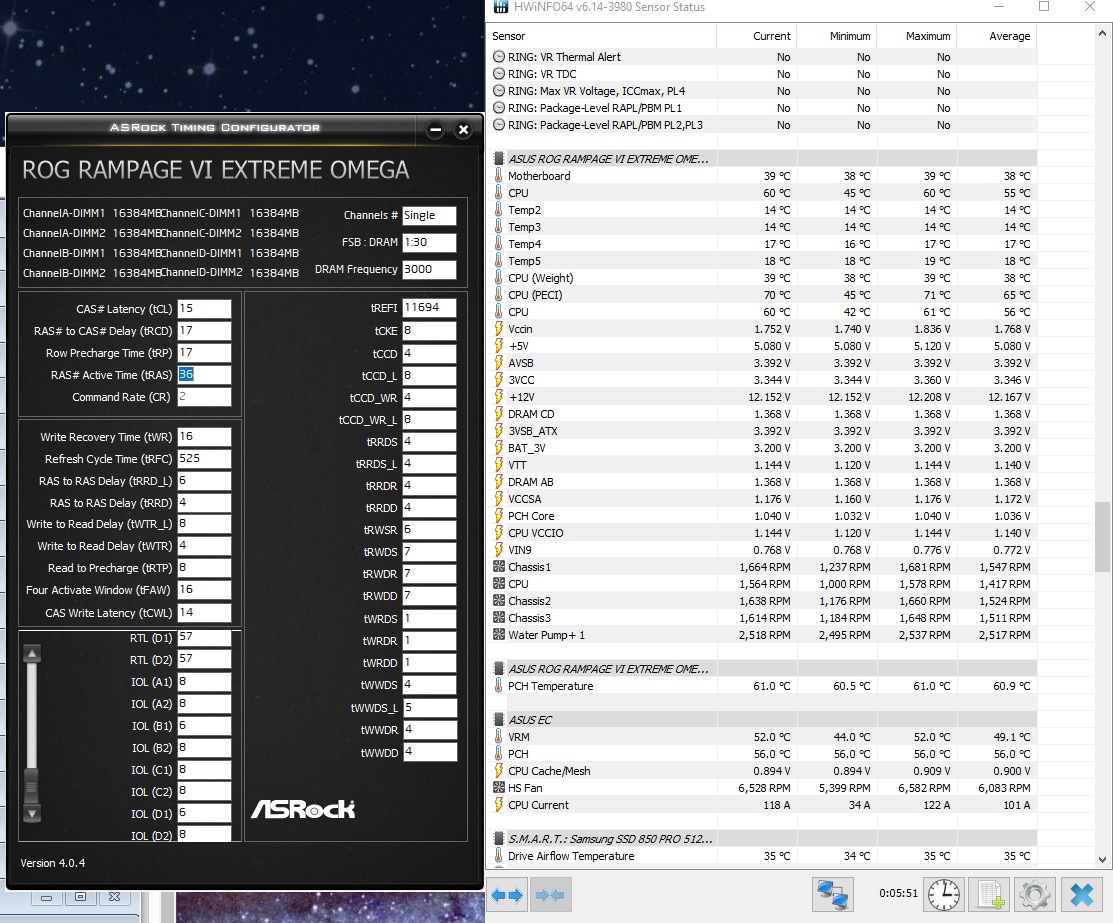Click the tWWDS_L value field

point(429,707)
